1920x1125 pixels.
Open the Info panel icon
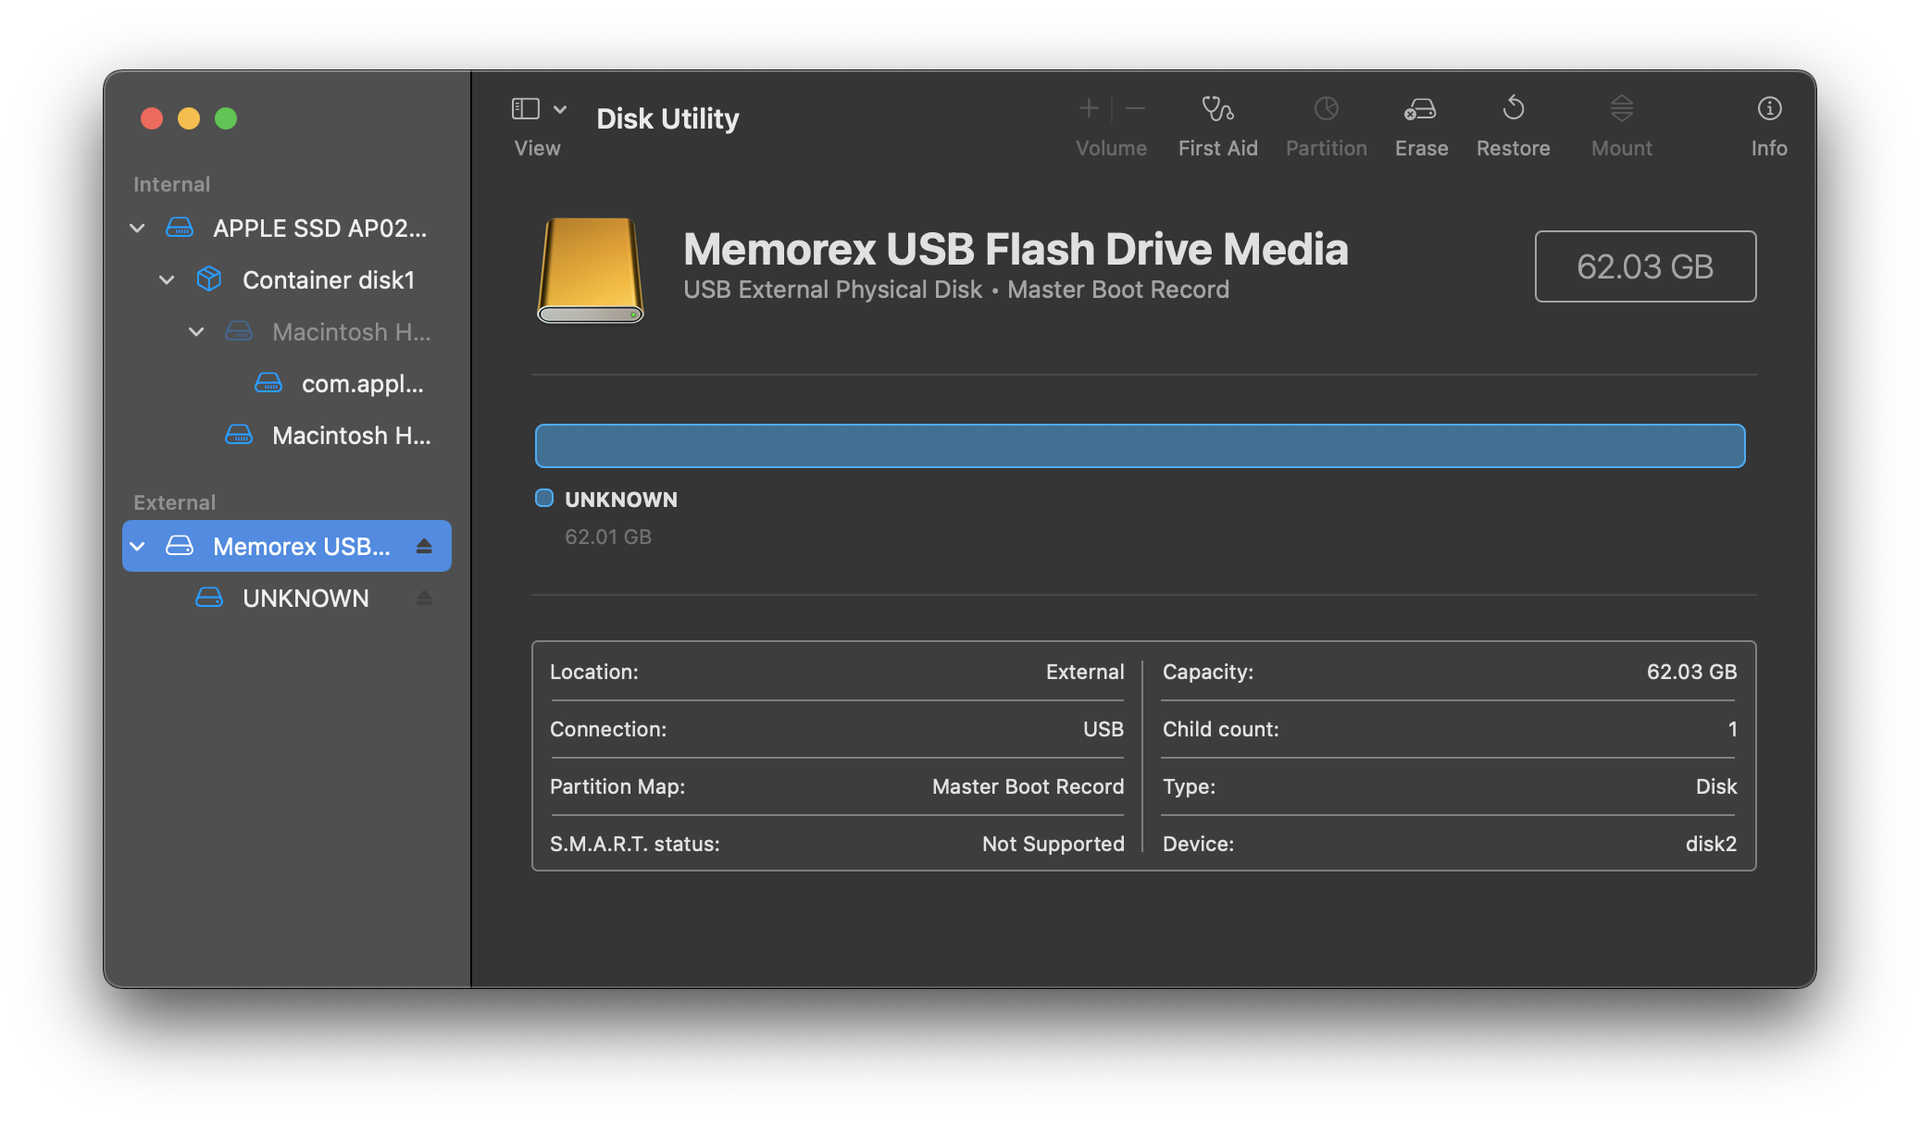tap(1769, 108)
